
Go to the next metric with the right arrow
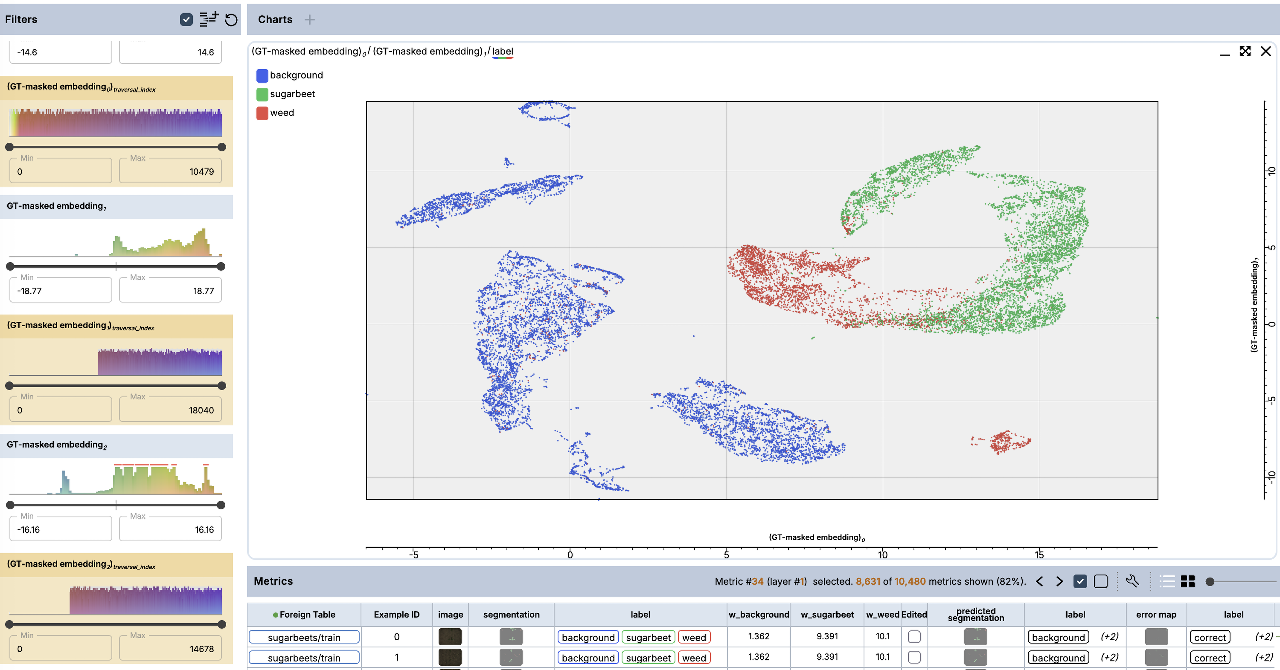coord(1059,581)
